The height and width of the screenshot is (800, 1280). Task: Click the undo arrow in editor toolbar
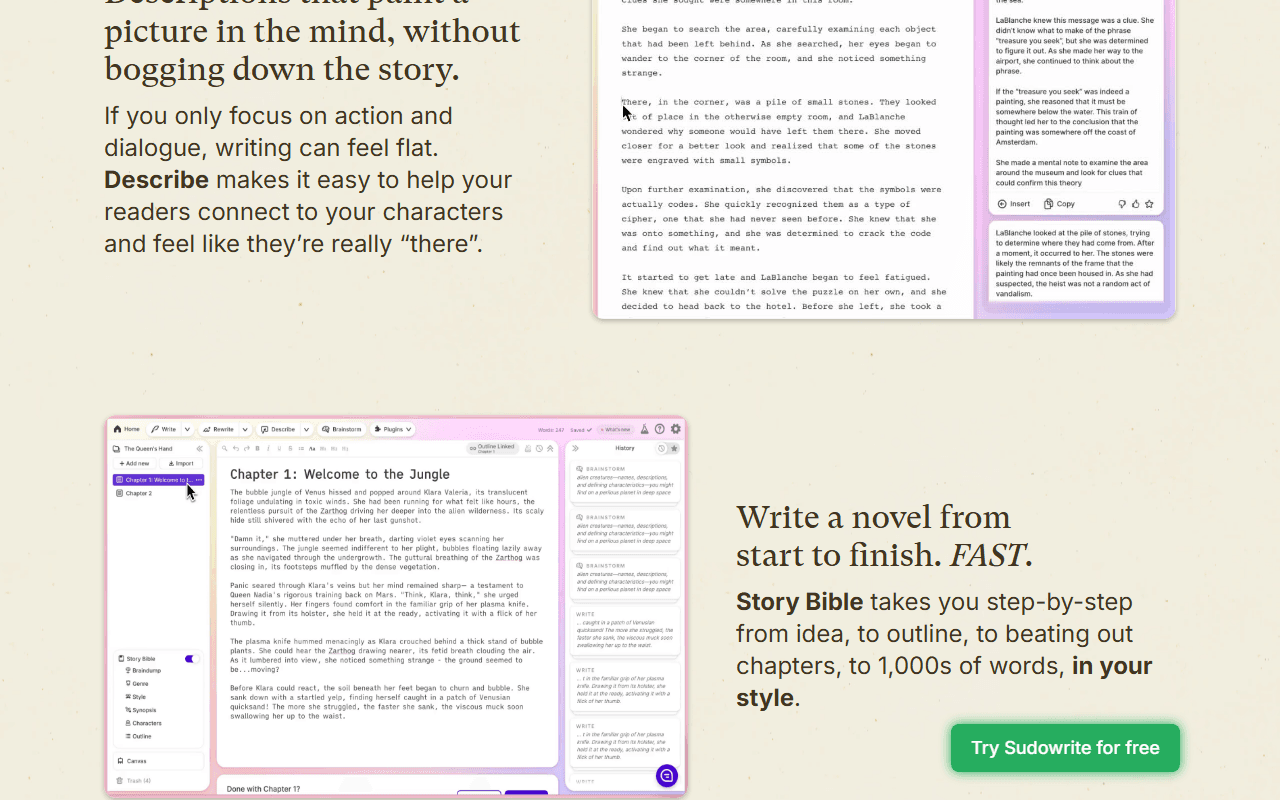[236, 448]
